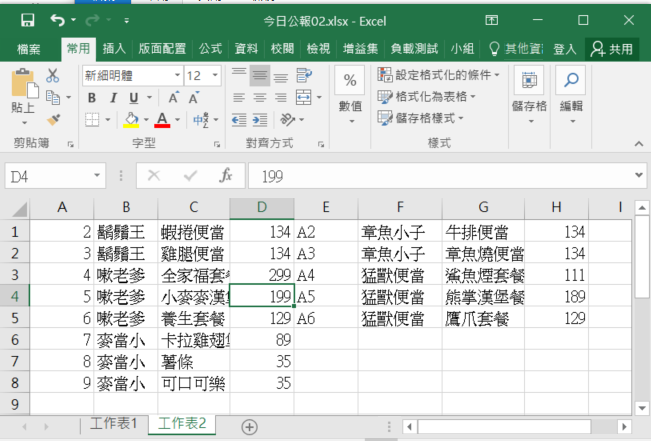Click 登入 to sign in

565,49
